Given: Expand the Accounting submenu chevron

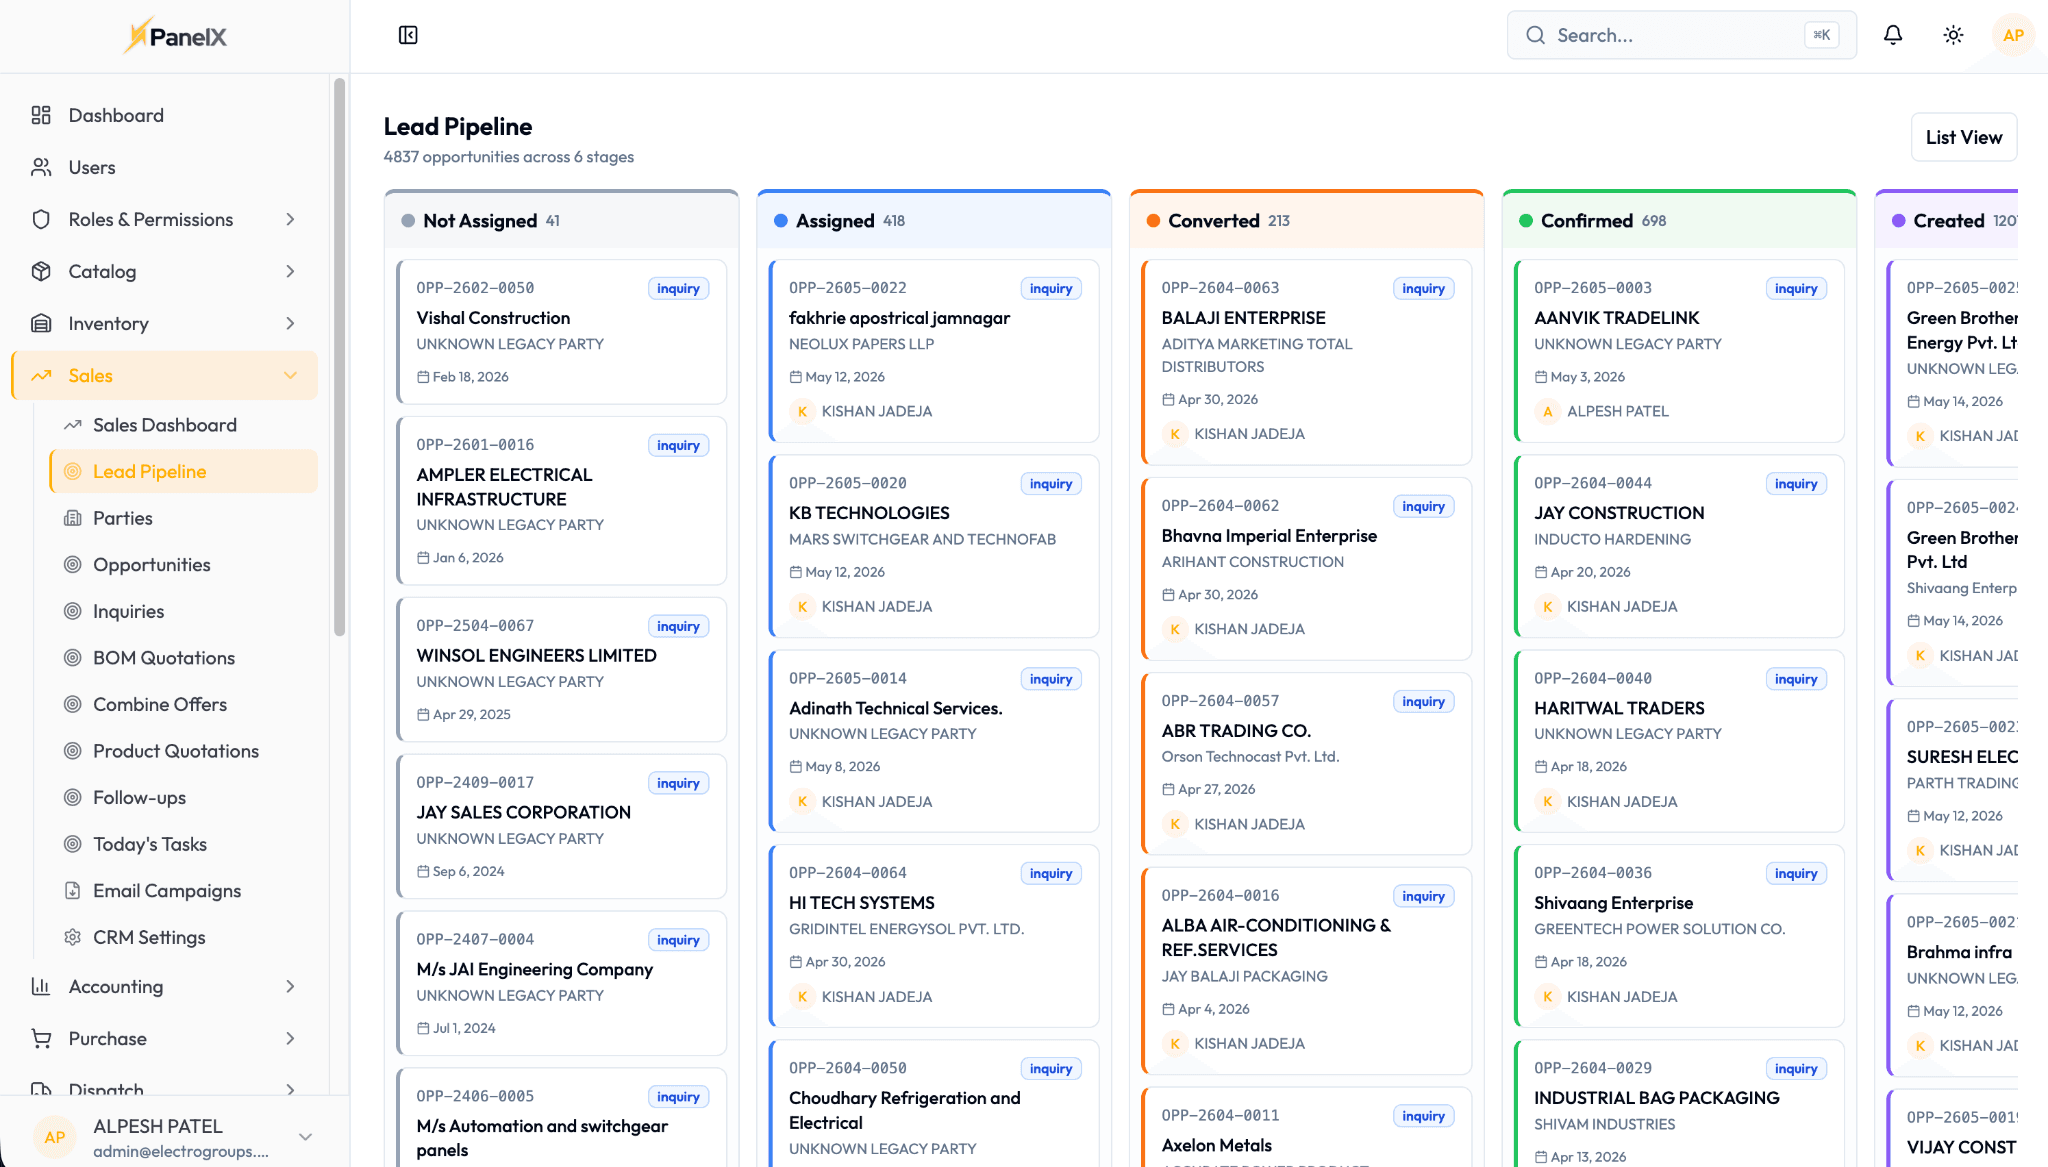Looking at the screenshot, I should (291, 986).
